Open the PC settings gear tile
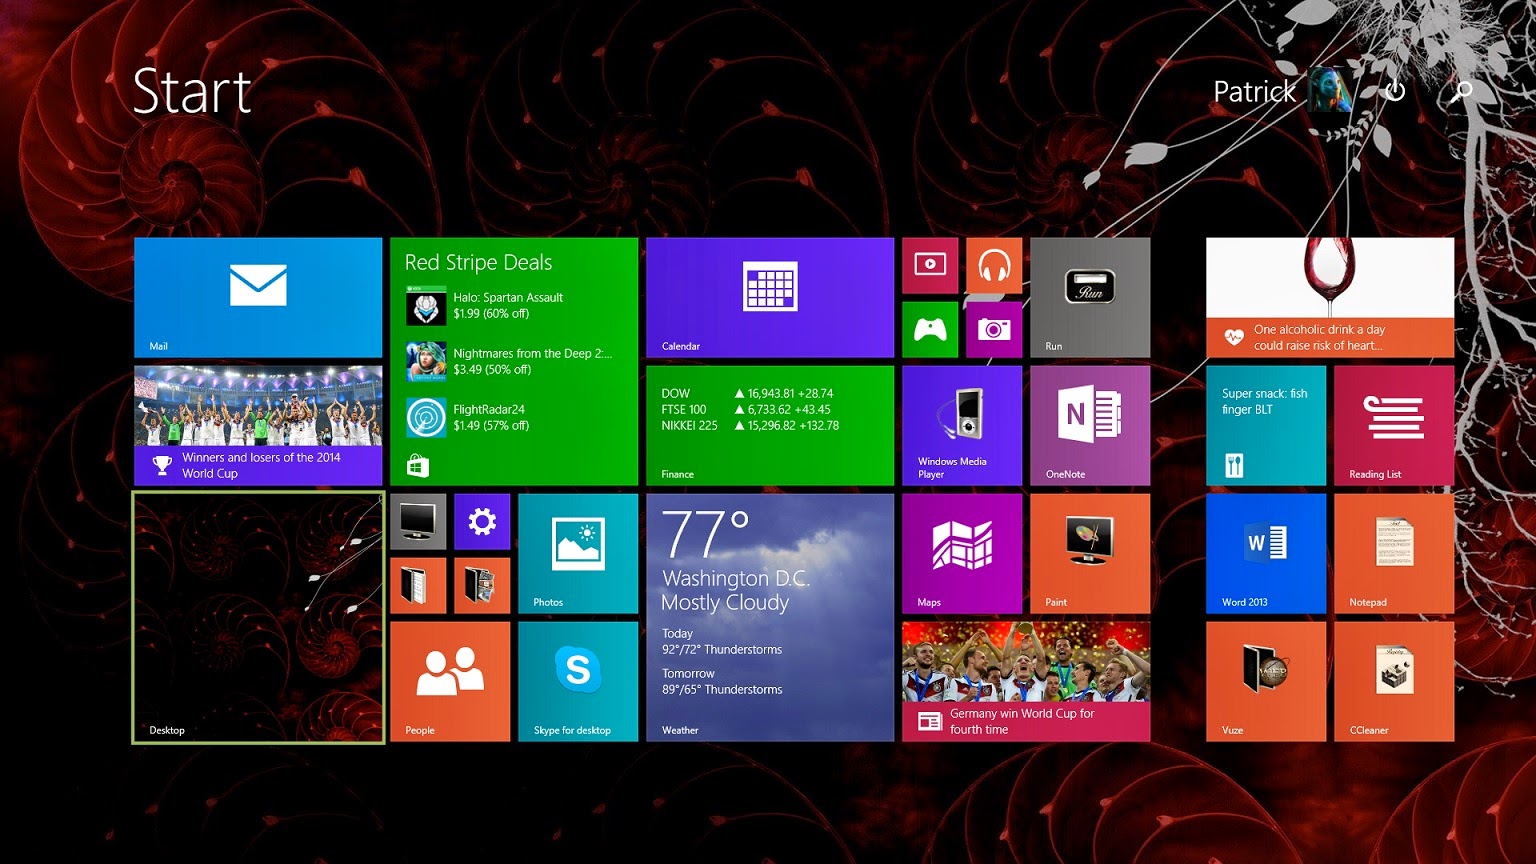Viewport: 1536px width, 864px height. click(x=482, y=521)
